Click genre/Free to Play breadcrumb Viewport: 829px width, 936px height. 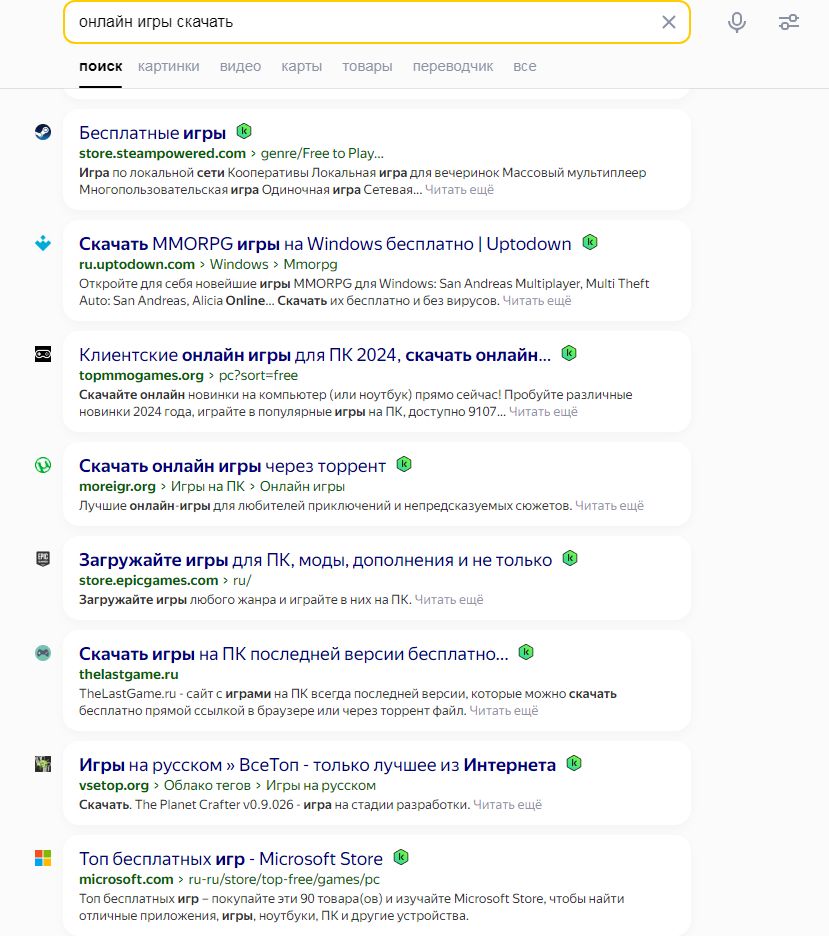(322, 153)
